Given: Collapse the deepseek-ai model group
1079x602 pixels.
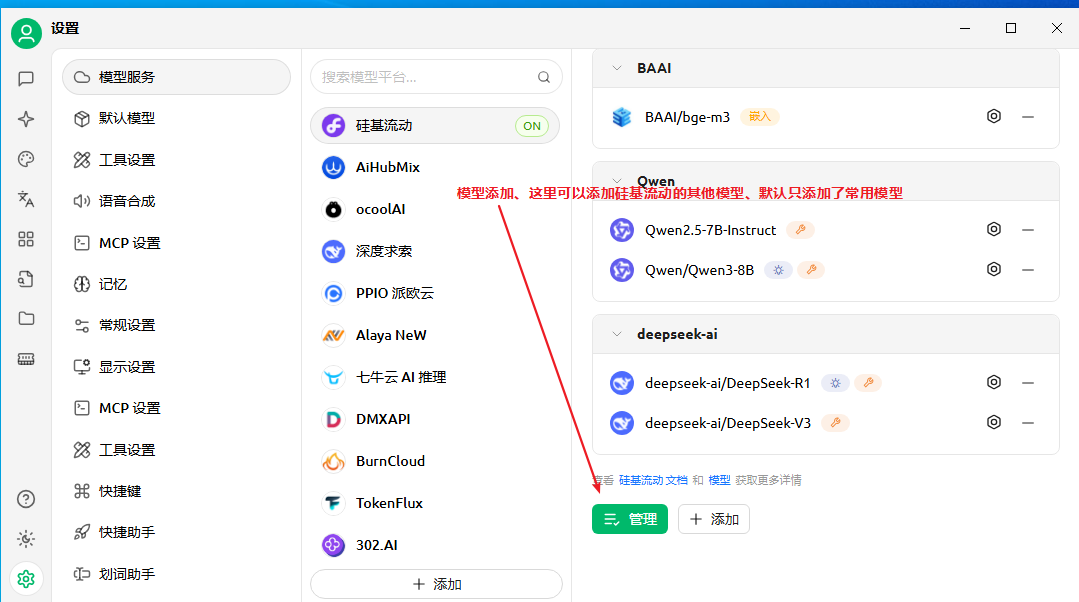Looking at the screenshot, I should [x=617, y=334].
